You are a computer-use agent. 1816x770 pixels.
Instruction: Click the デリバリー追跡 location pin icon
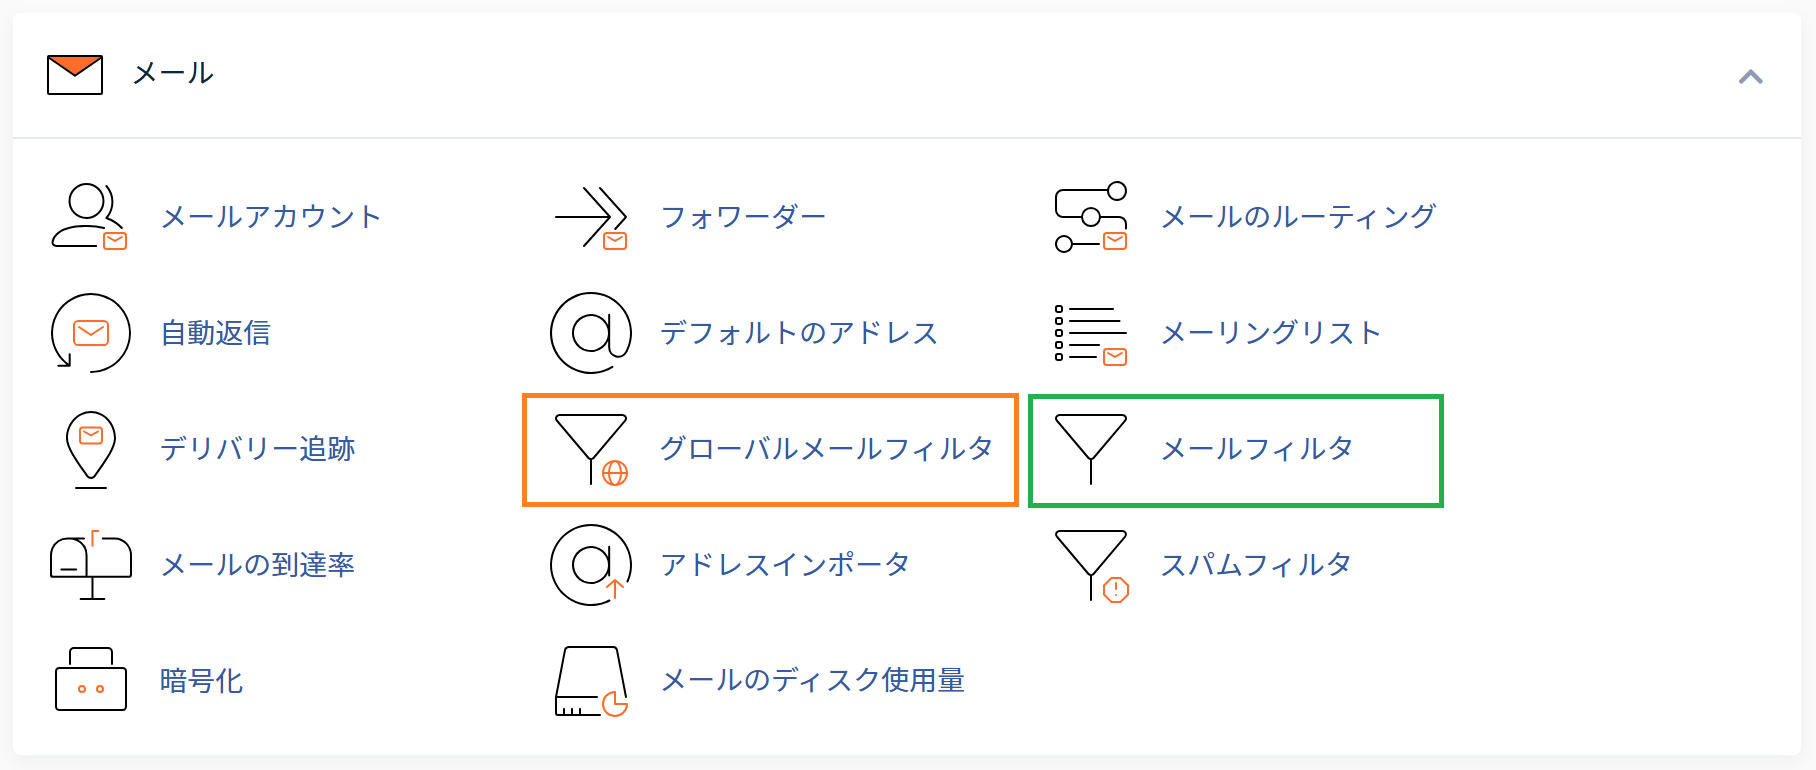[x=91, y=449]
